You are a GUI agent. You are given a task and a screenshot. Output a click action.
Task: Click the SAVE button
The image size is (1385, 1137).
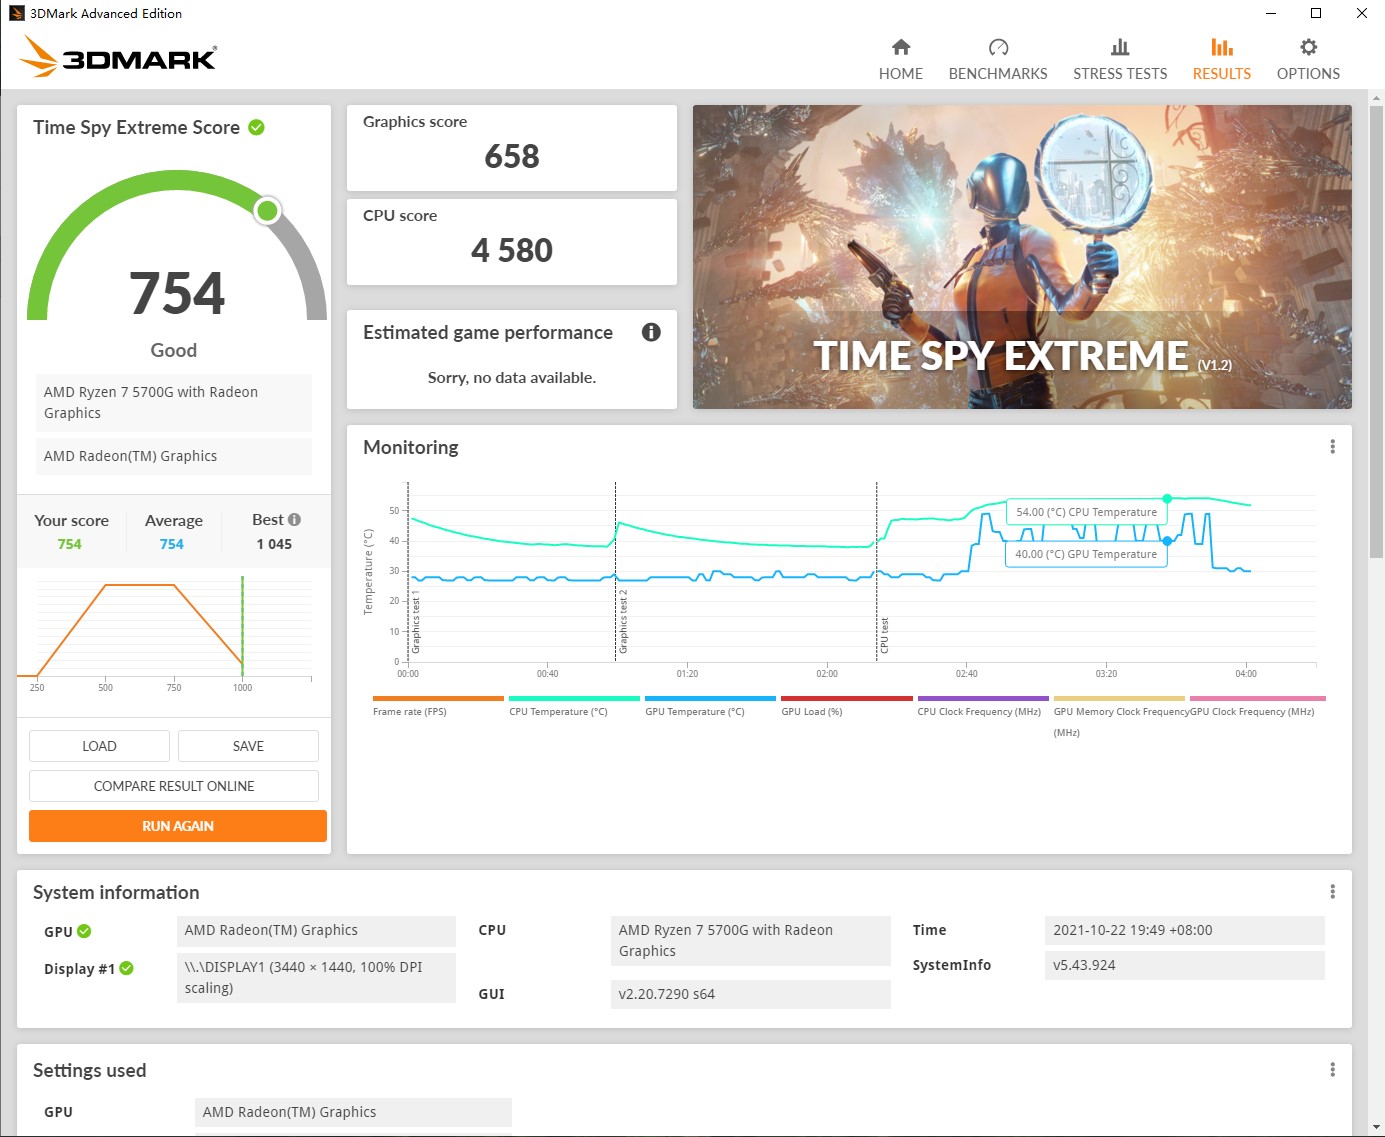click(248, 746)
